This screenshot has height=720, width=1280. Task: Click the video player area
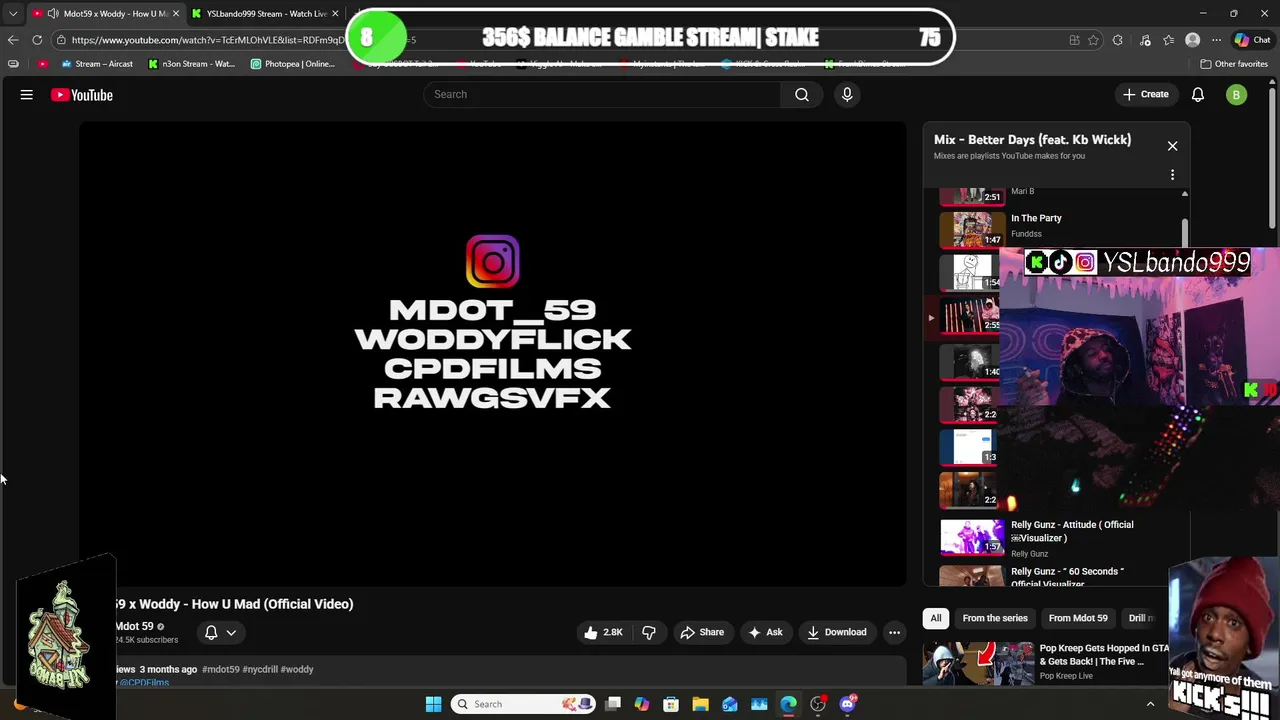click(x=493, y=353)
